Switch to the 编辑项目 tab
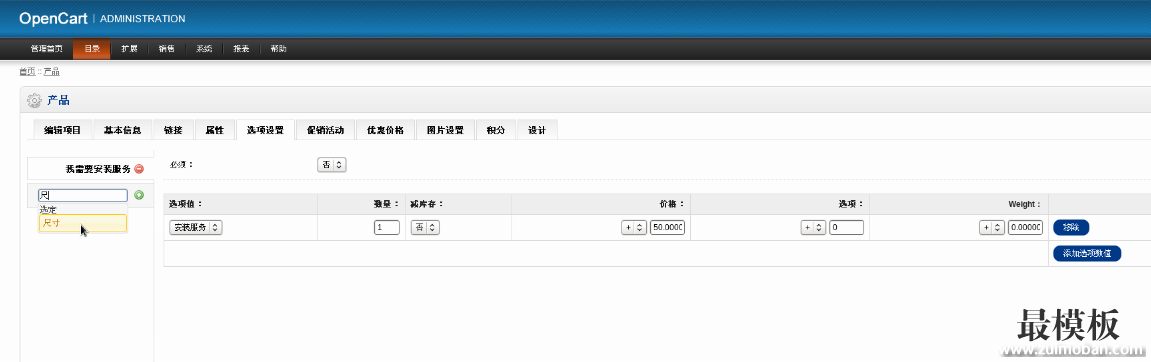Screen dimensions: 1151x362 62,130
